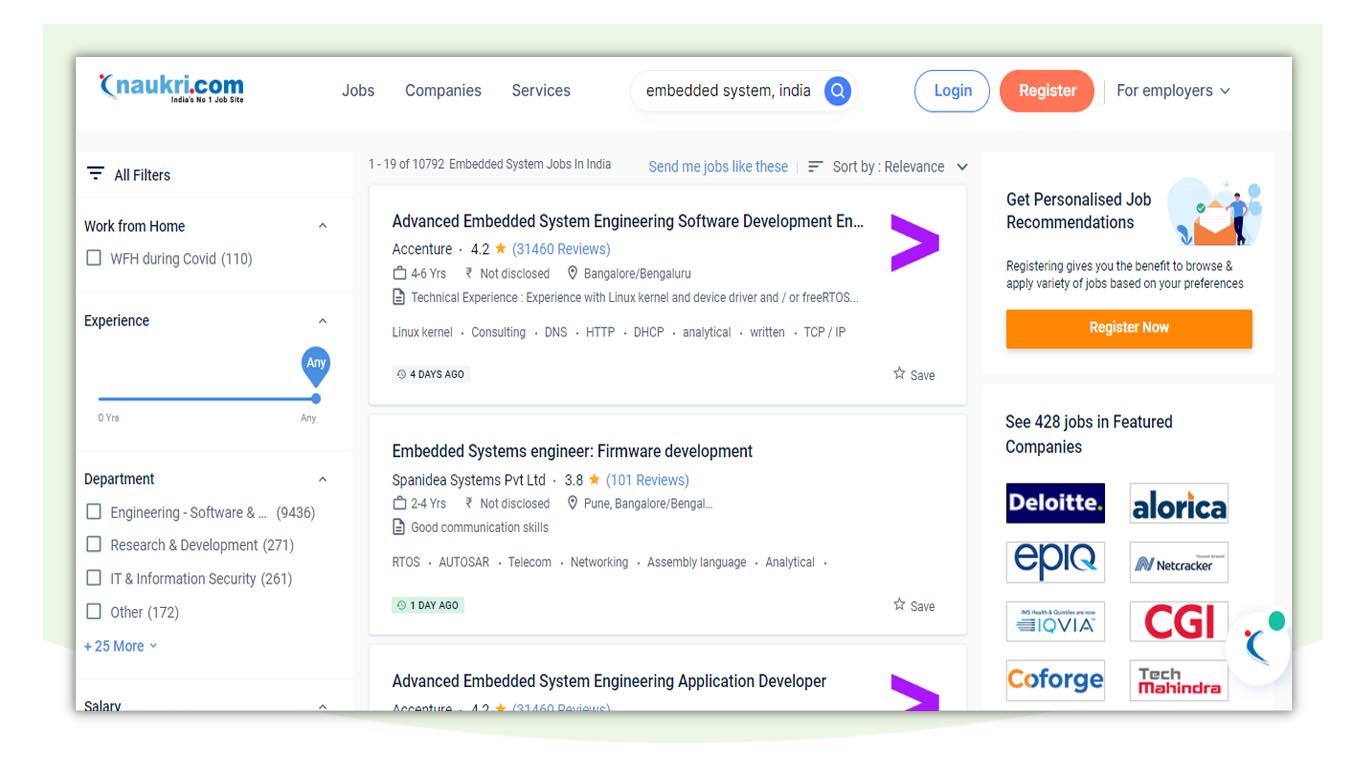Click the TCP / IP skill tag
The height and width of the screenshot is (768, 1366).
825,332
